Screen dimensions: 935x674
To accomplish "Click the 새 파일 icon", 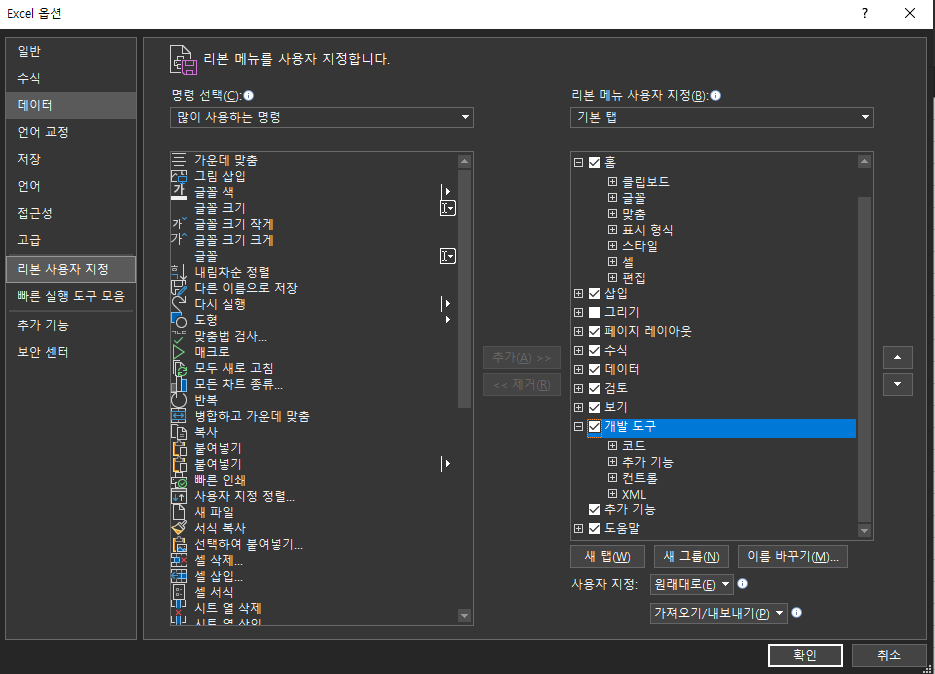I will pyautogui.click(x=179, y=512).
